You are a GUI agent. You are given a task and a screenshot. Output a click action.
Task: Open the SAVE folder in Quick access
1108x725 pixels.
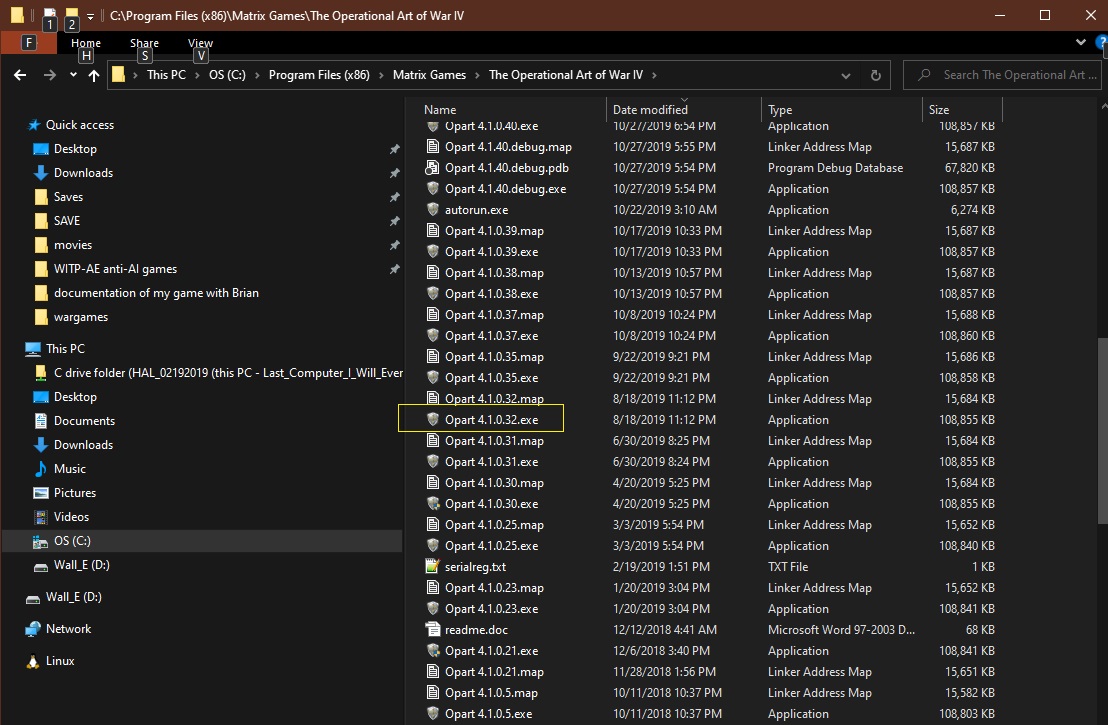tap(66, 221)
